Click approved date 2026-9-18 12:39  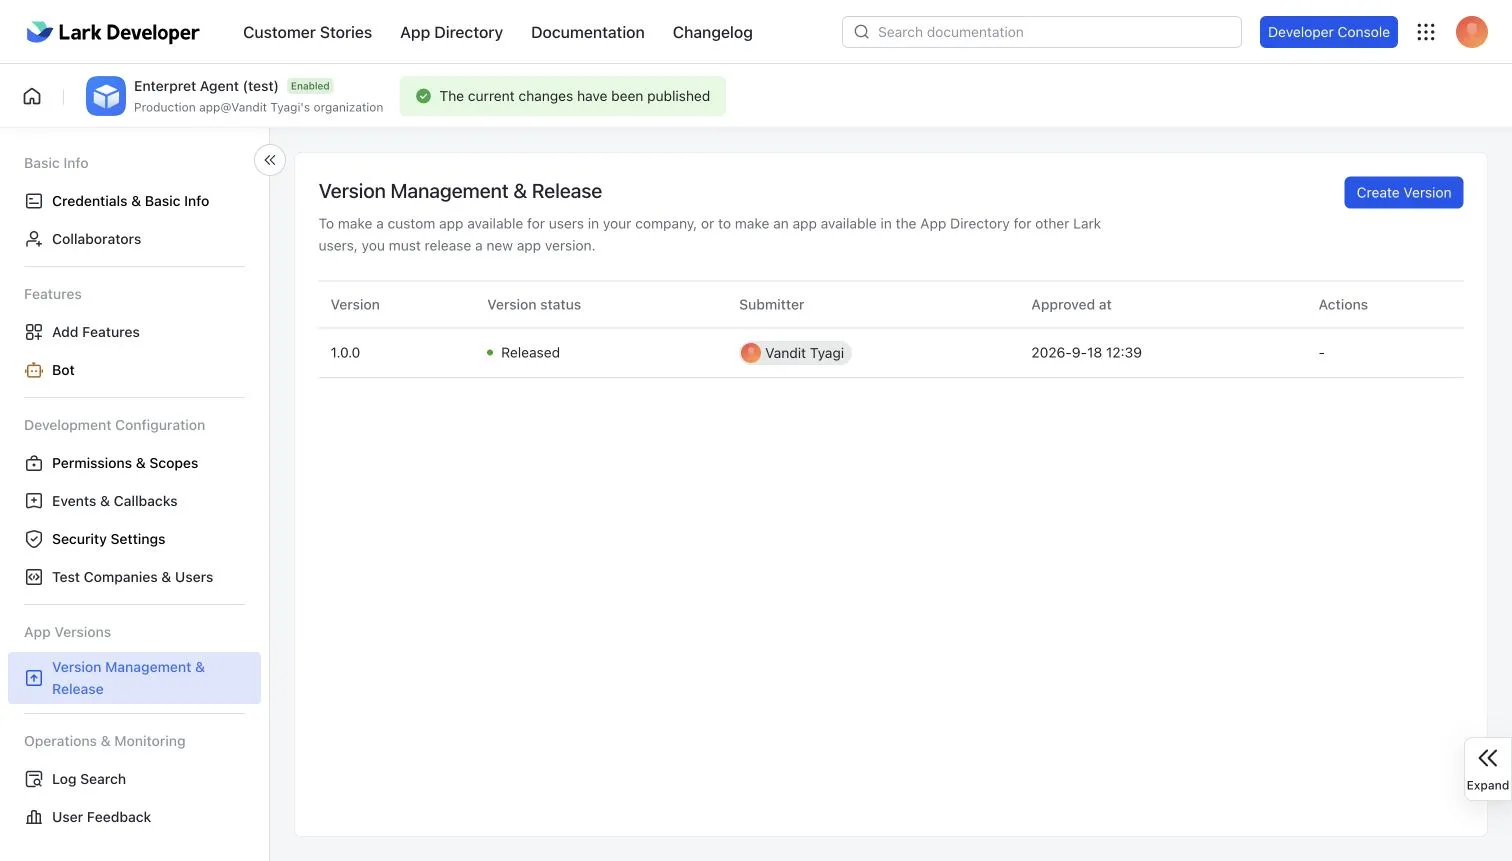[1086, 353]
